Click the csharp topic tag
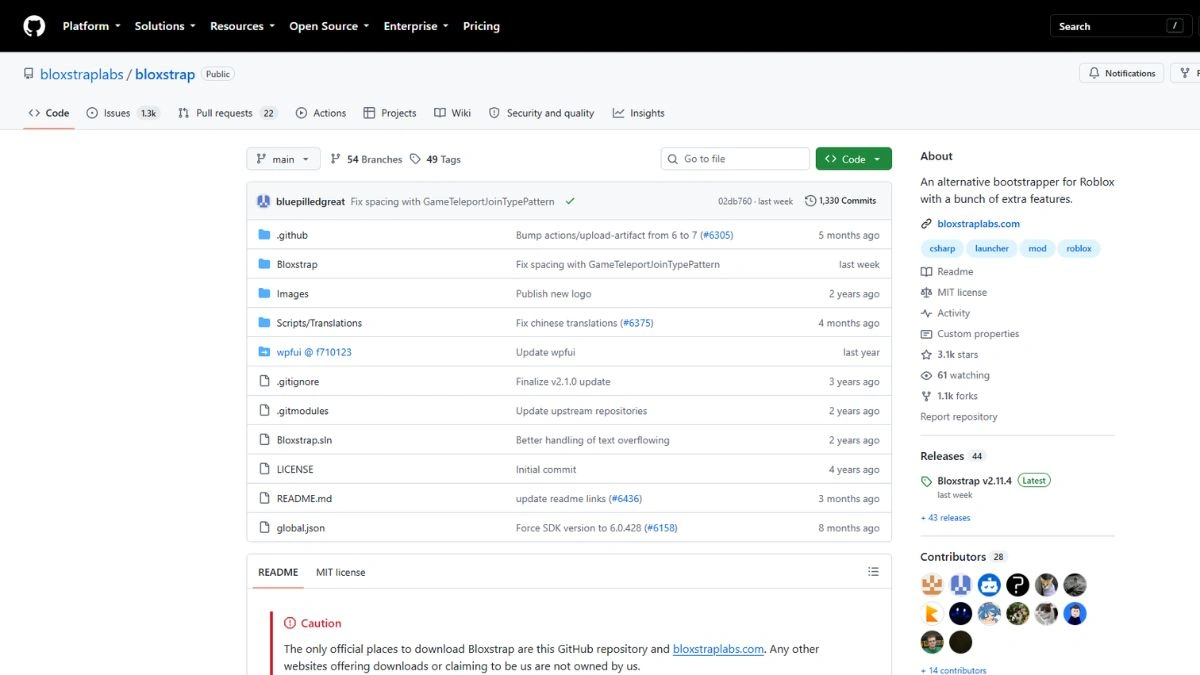This screenshot has height=675, width=1200. [942, 248]
